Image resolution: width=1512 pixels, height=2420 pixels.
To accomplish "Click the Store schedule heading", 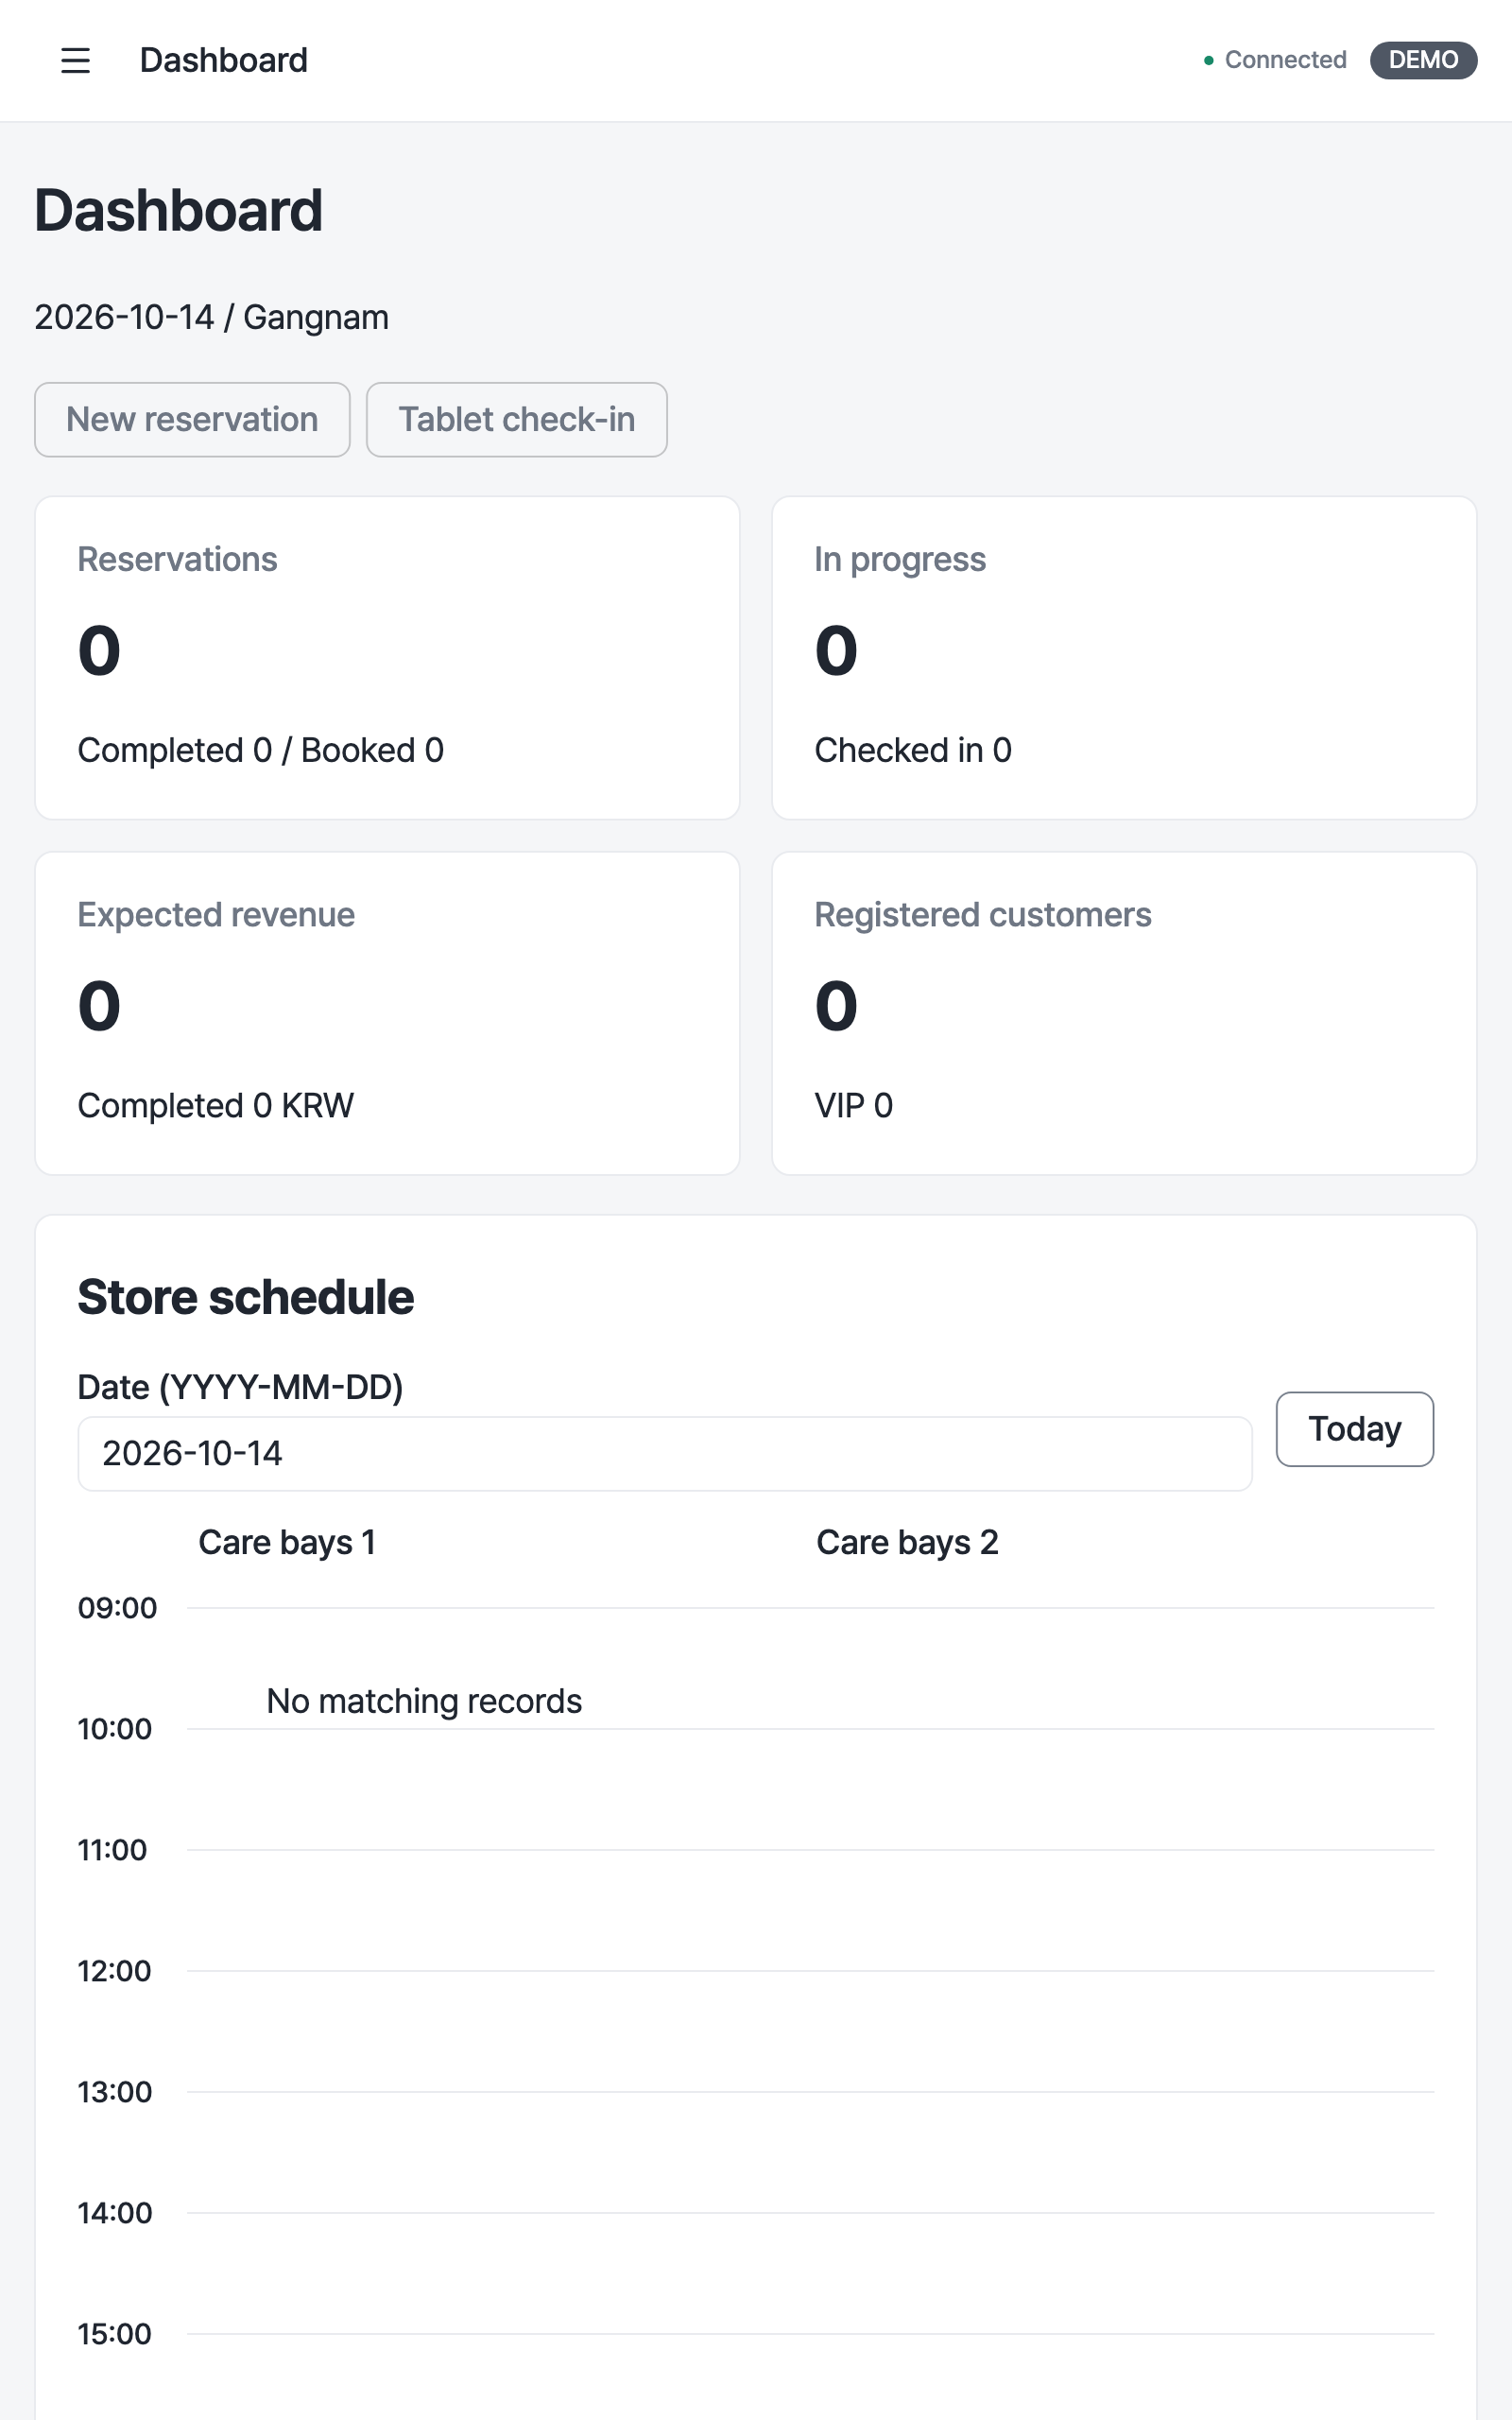I will [245, 1297].
